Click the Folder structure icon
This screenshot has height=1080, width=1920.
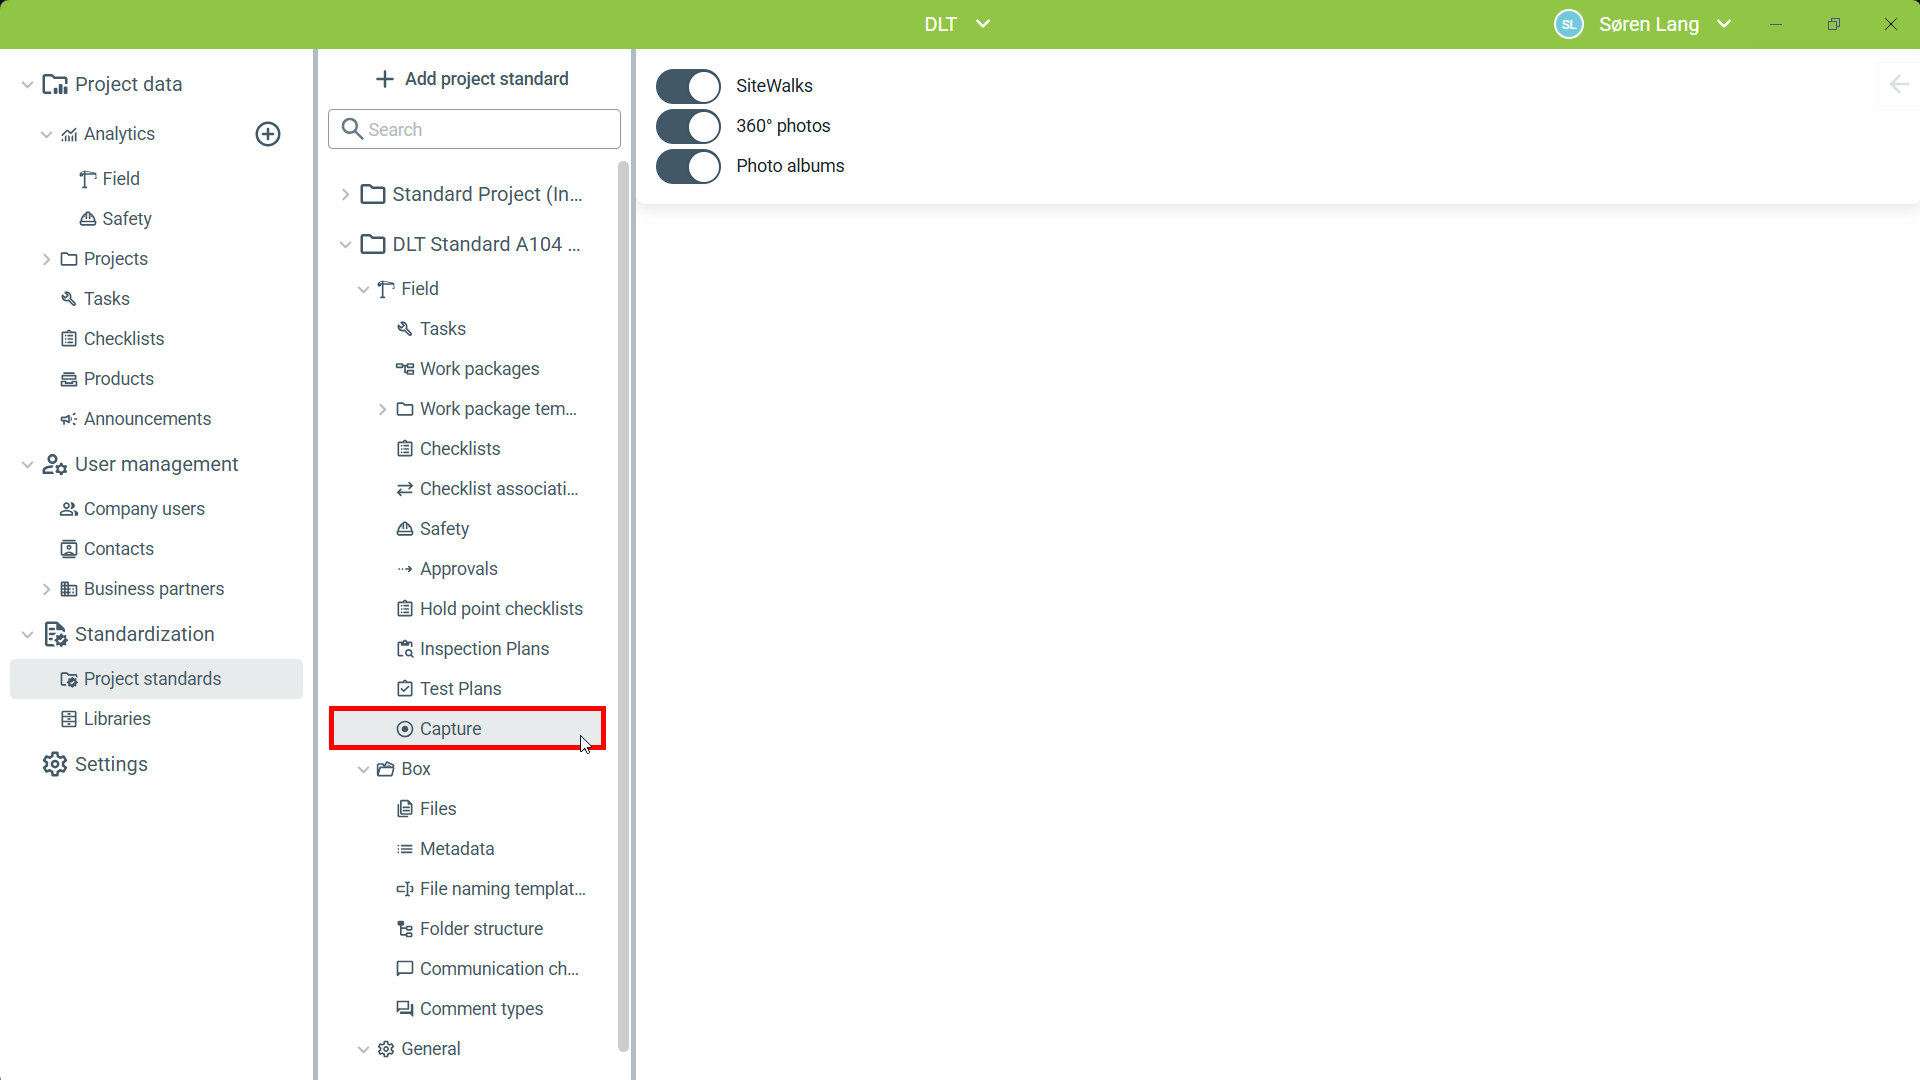click(x=405, y=929)
